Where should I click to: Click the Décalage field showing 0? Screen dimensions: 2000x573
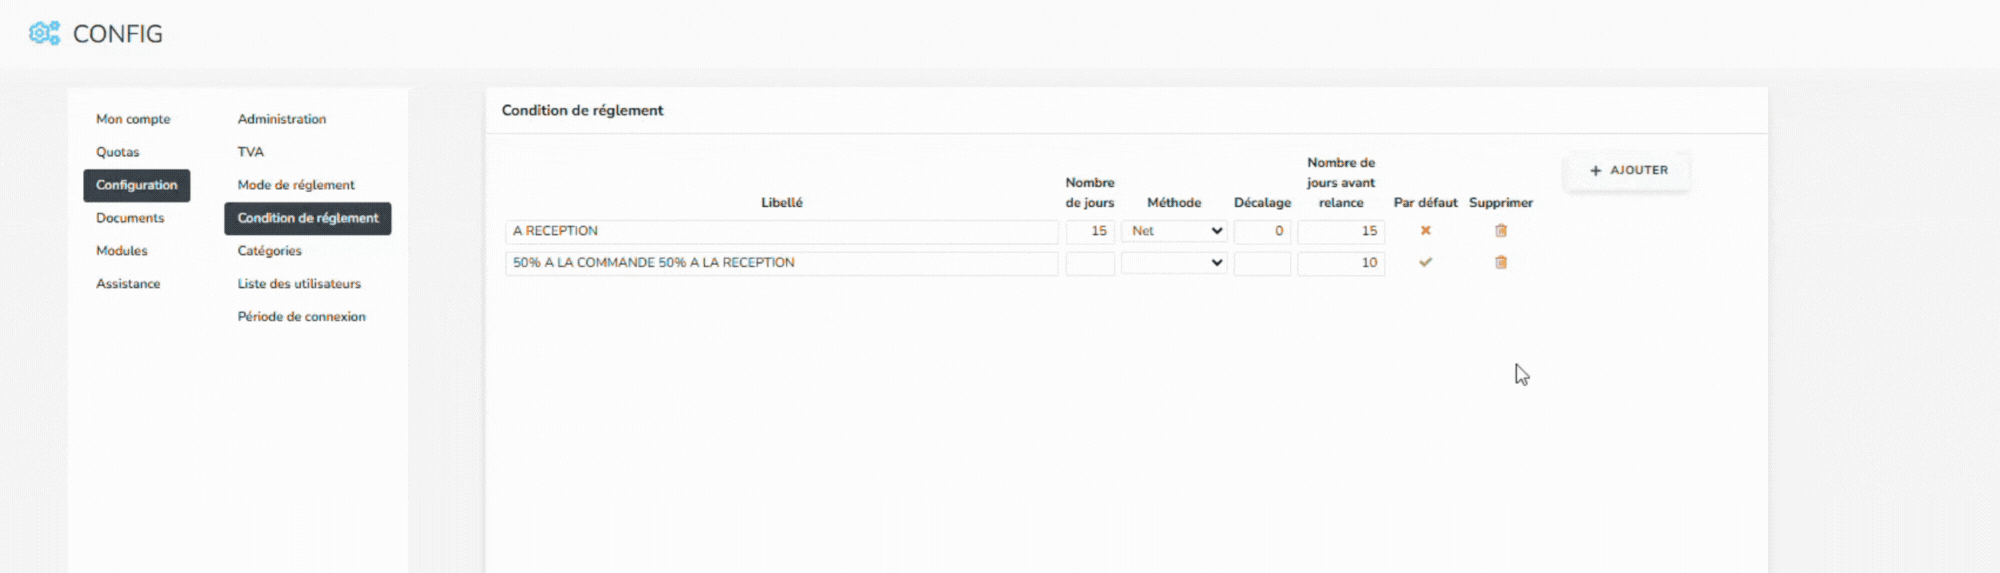point(1262,231)
